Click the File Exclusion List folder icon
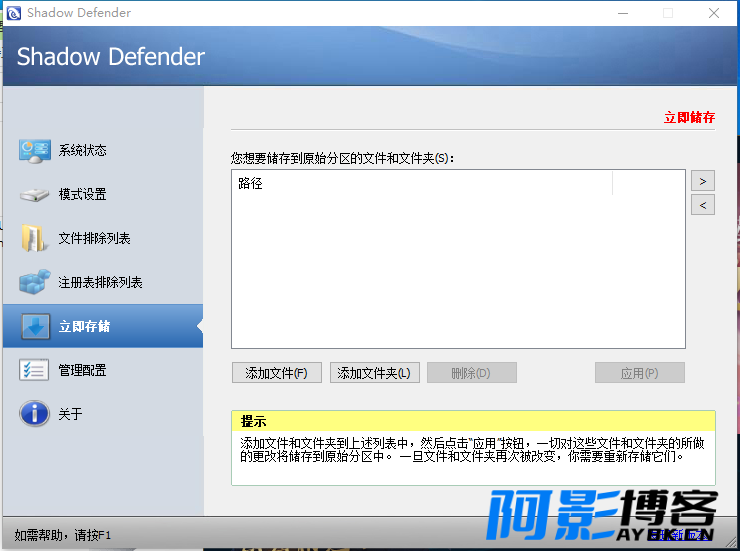The width and height of the screenshot is (740, 551). pyautogui.click(x=33, y=238)
